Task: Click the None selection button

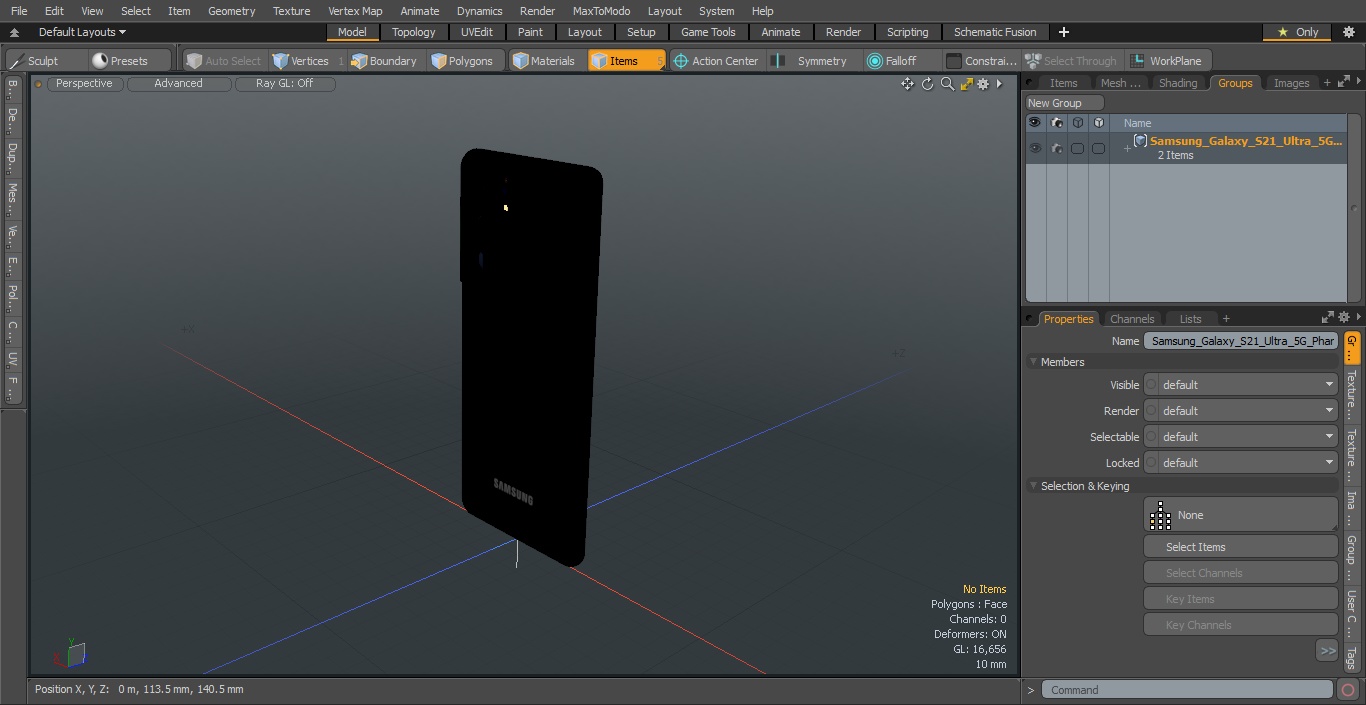Action: click(1241, 515)
